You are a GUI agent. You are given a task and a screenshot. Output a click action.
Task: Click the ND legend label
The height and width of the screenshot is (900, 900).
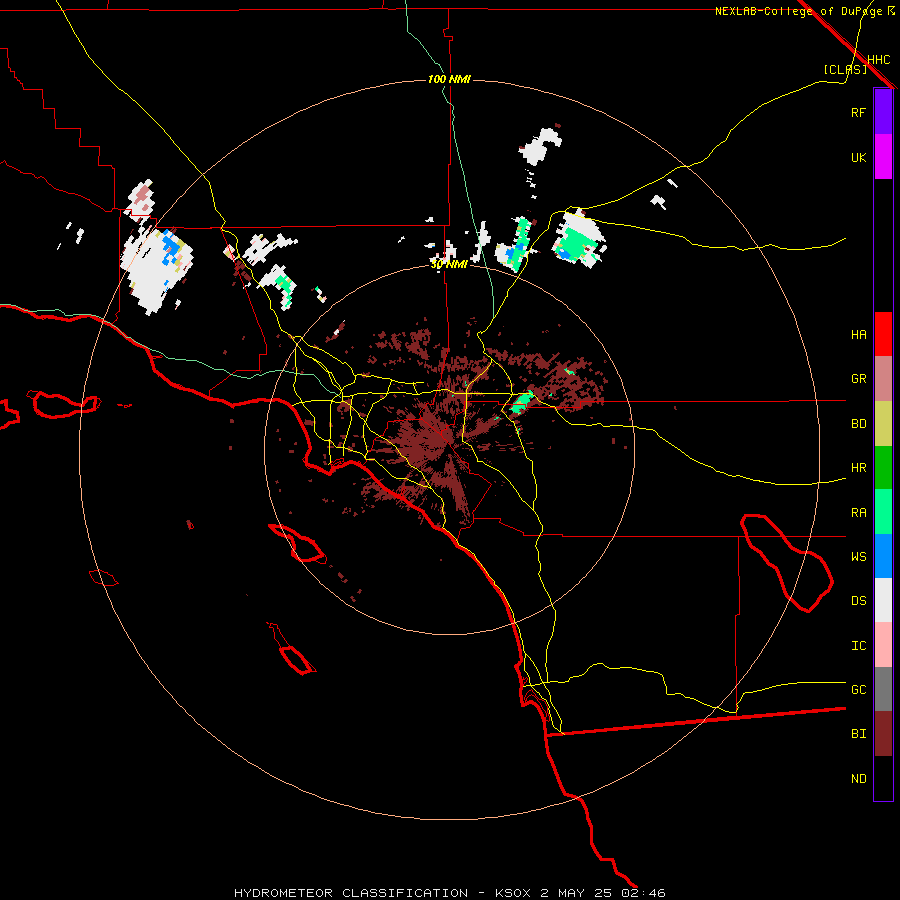(x=858, y=778)
